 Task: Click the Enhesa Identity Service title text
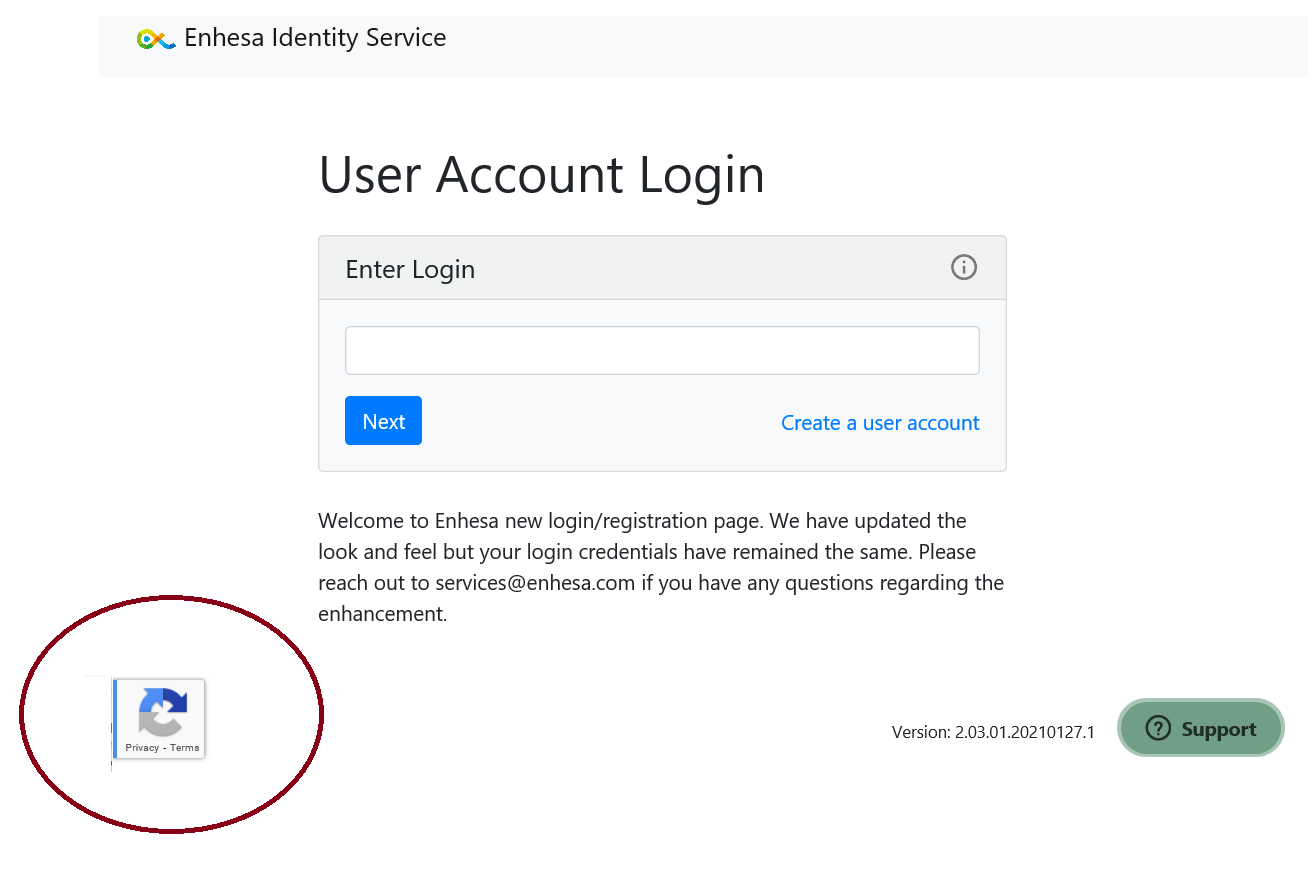315,38
